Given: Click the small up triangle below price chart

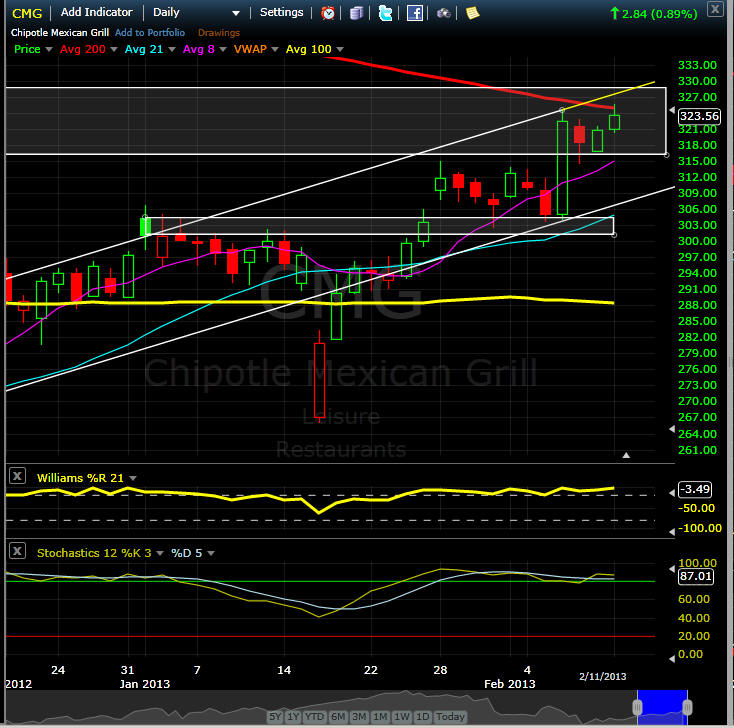Looking at the screenshot, I should [626, 455].
